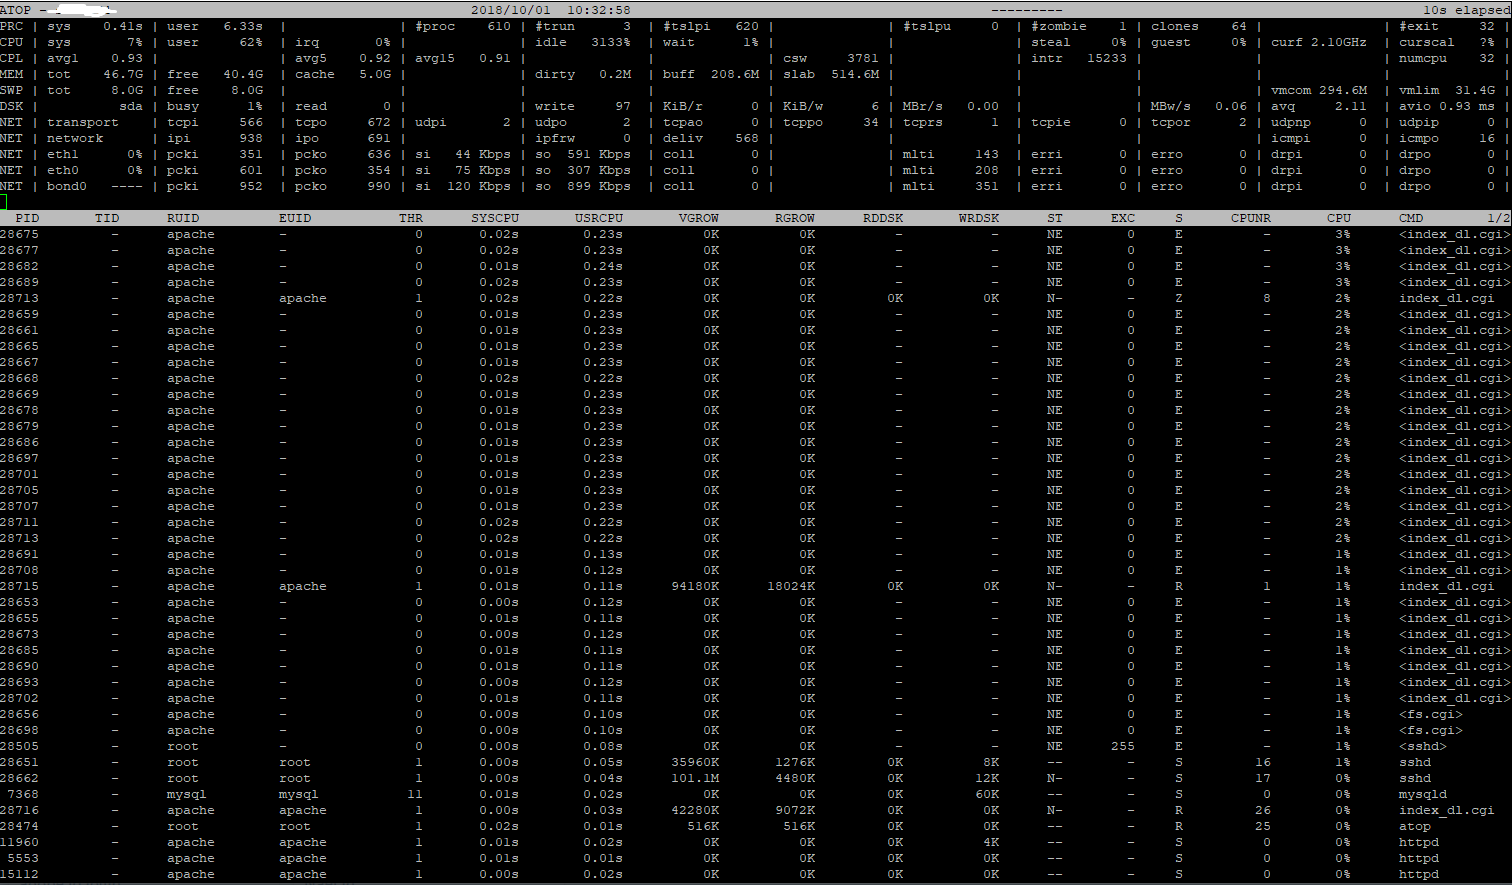The height and width of the screenshot is (885, 1512).
Task: Click the 1/2 page indicator
Action: (1499, 218)
